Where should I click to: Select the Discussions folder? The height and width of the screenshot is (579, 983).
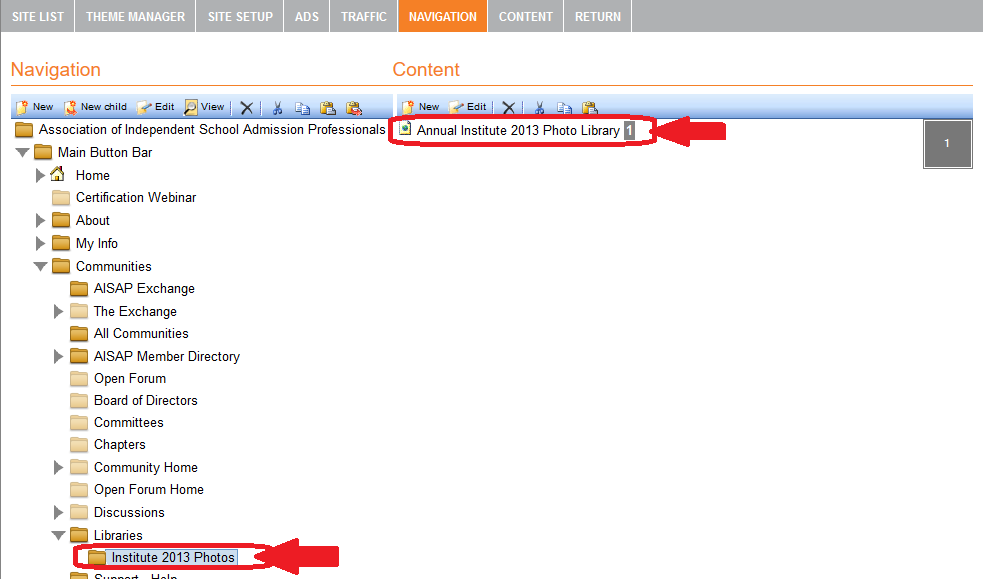[129, 513]
